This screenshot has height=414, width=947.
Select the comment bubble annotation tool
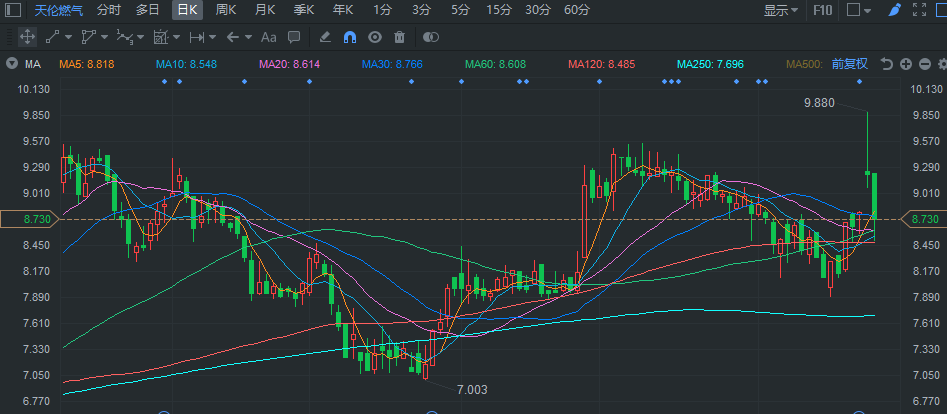294,37
